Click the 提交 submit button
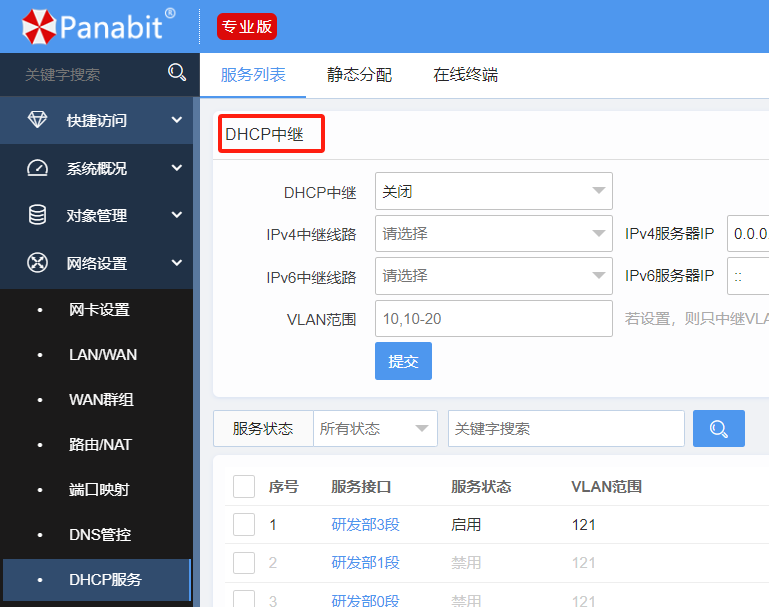 (403, 361)
